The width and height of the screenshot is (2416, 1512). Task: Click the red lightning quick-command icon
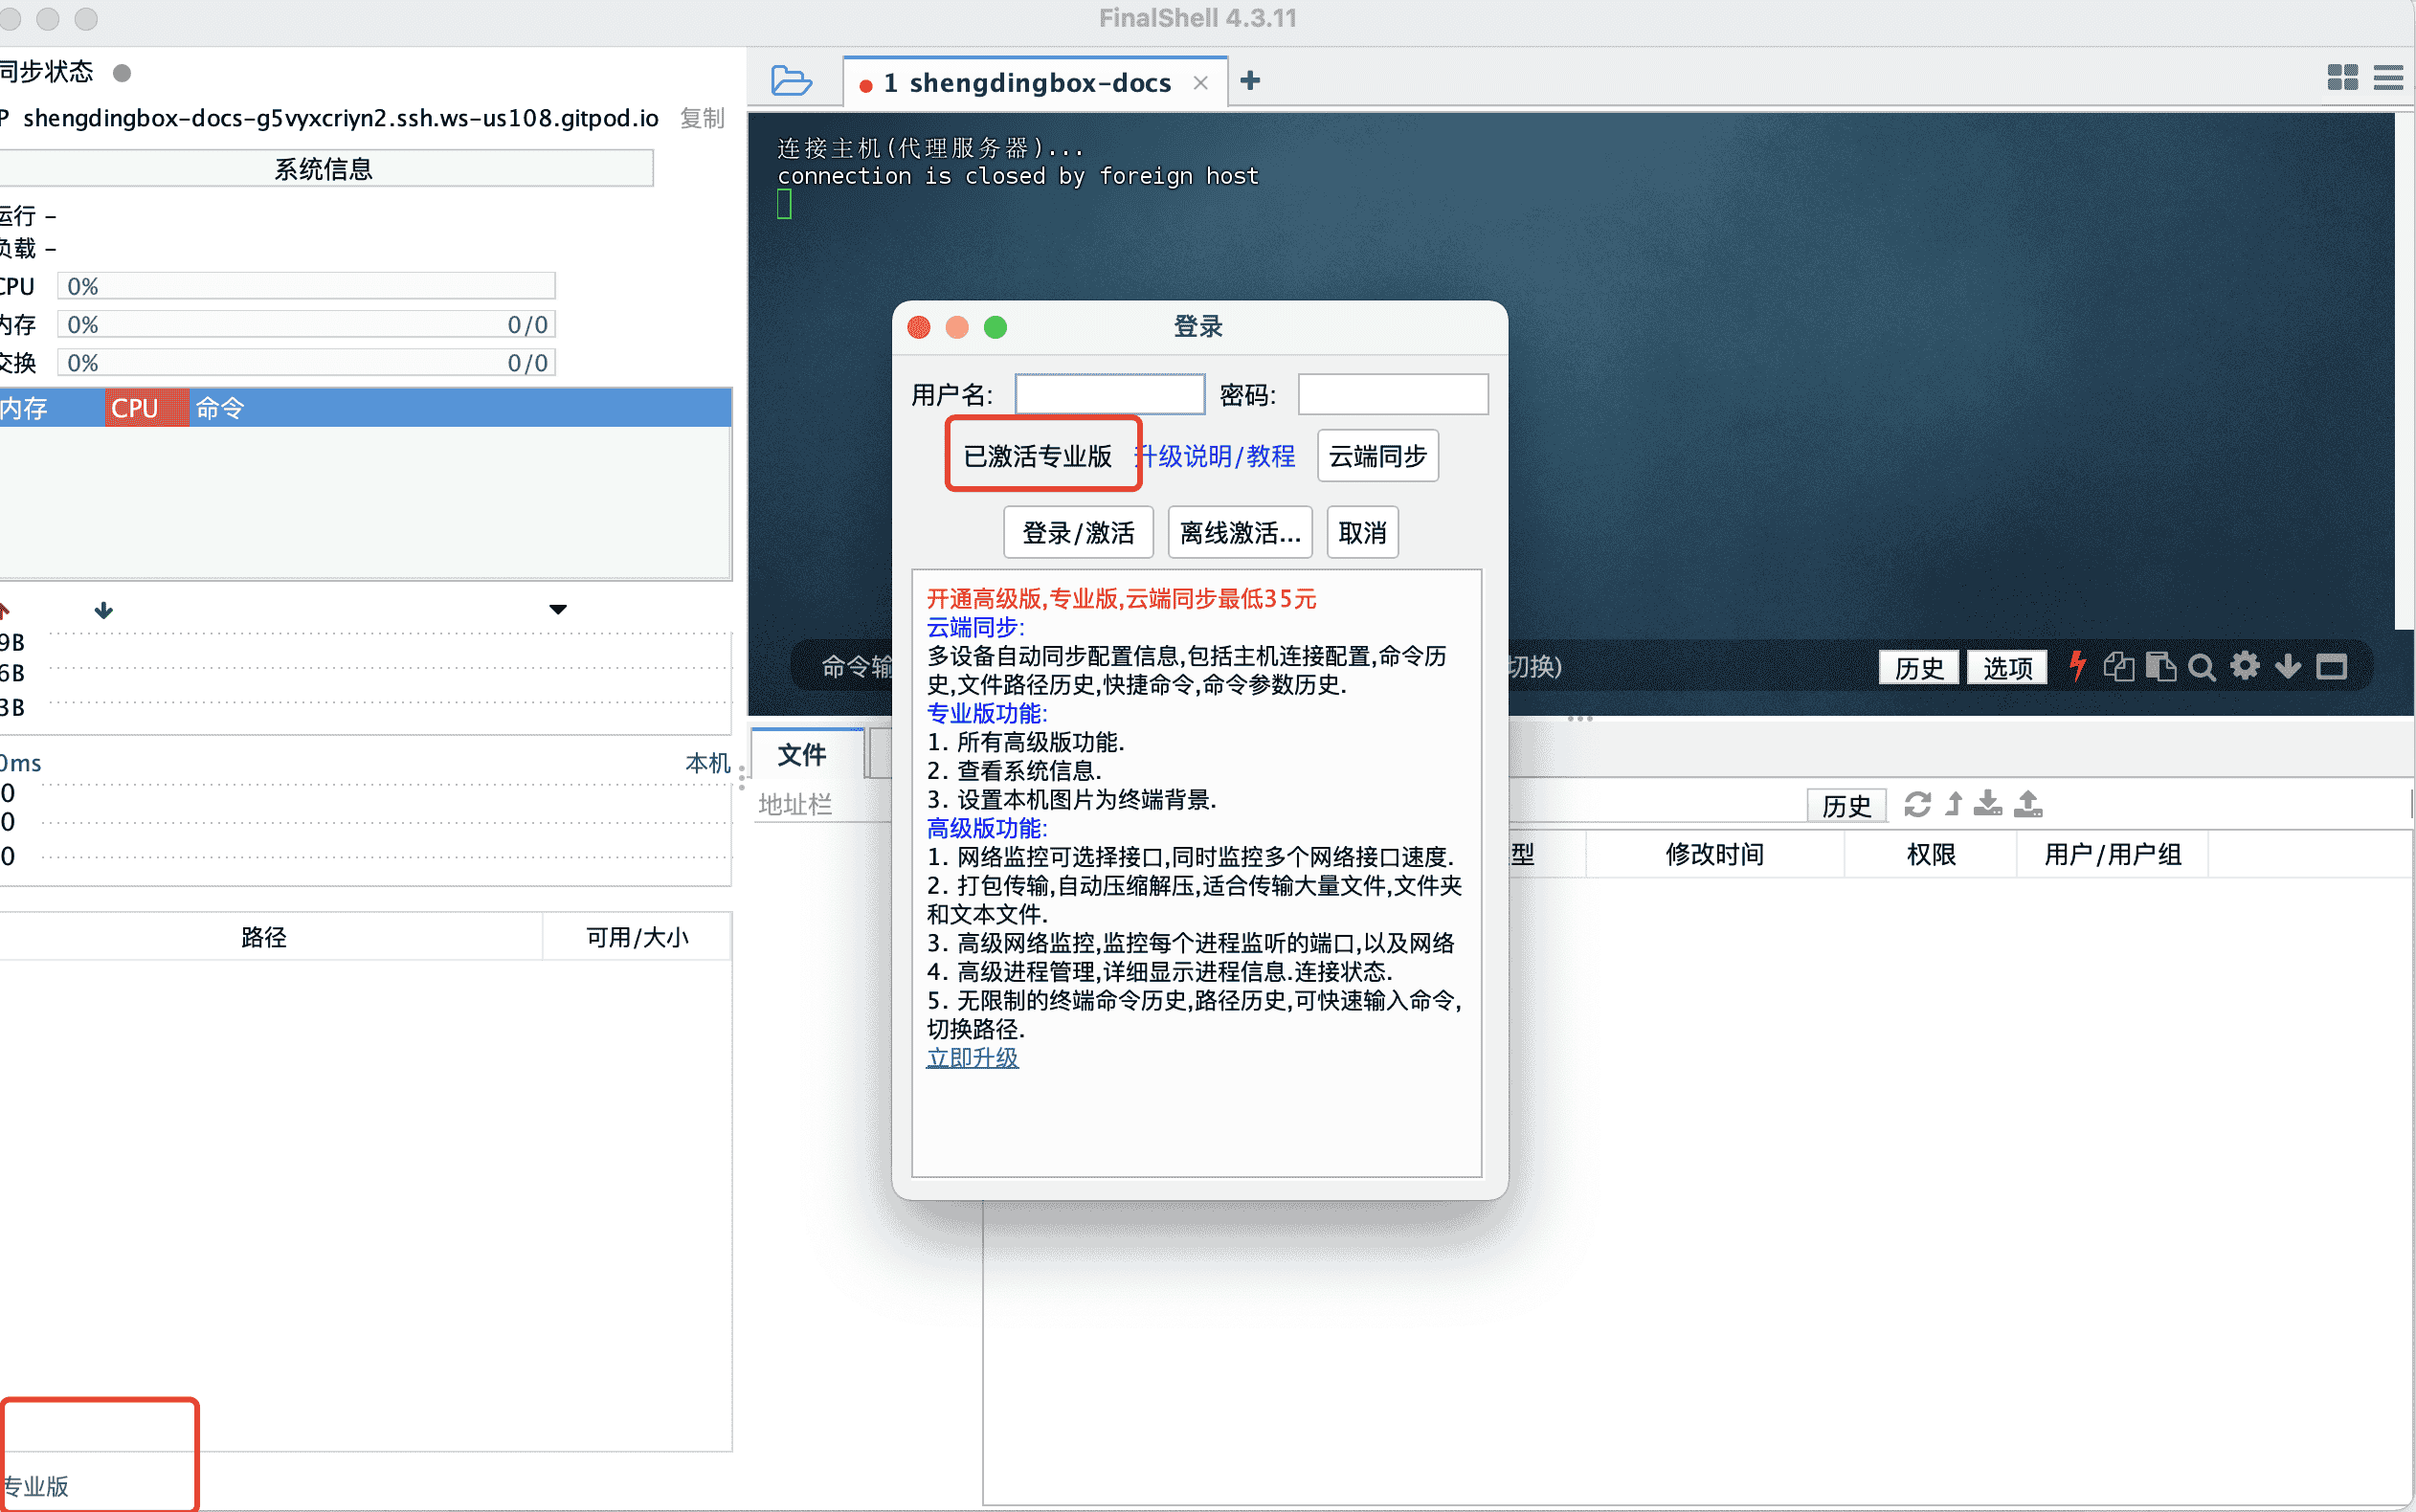tap(2077, 666)
